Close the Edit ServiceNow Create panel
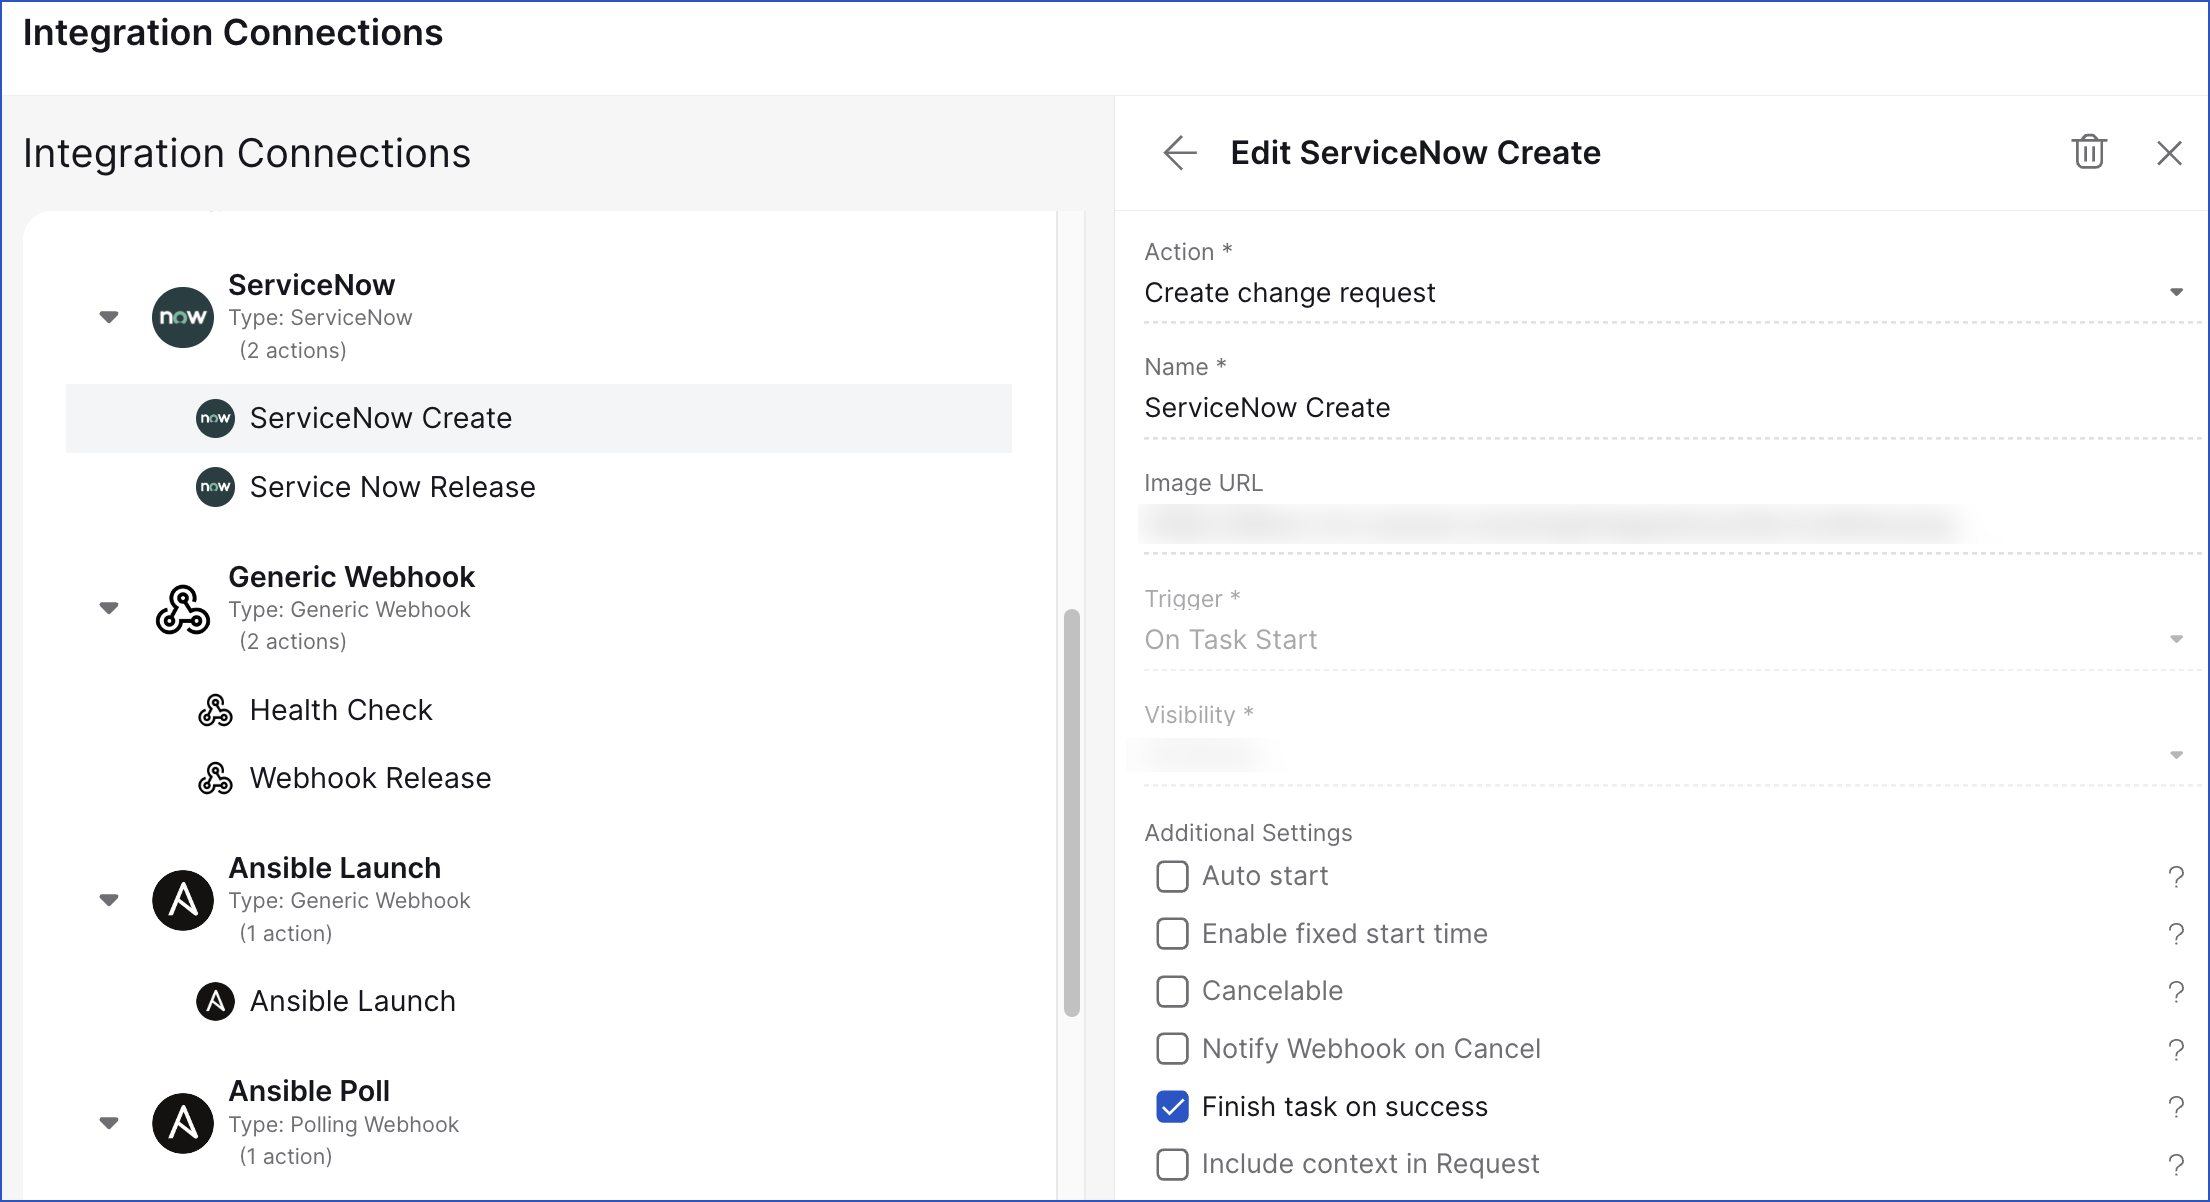Image resolution: width=2210 pixels, height=1202 pixels. click(x=2169, y=153)
